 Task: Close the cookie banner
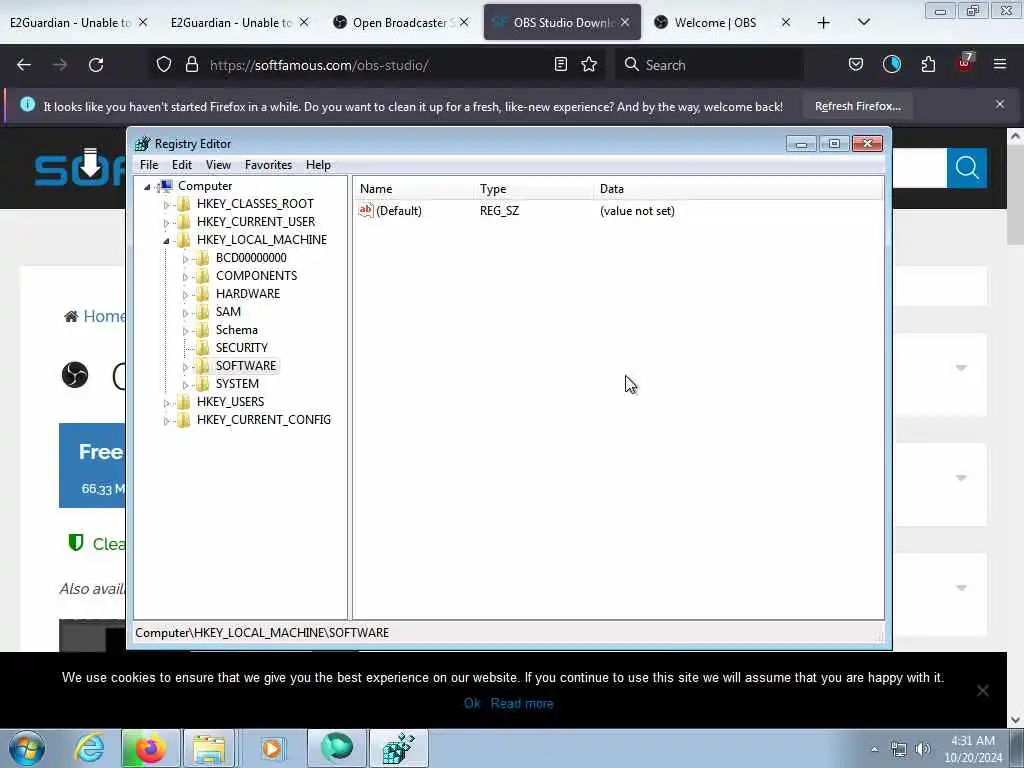982,690
